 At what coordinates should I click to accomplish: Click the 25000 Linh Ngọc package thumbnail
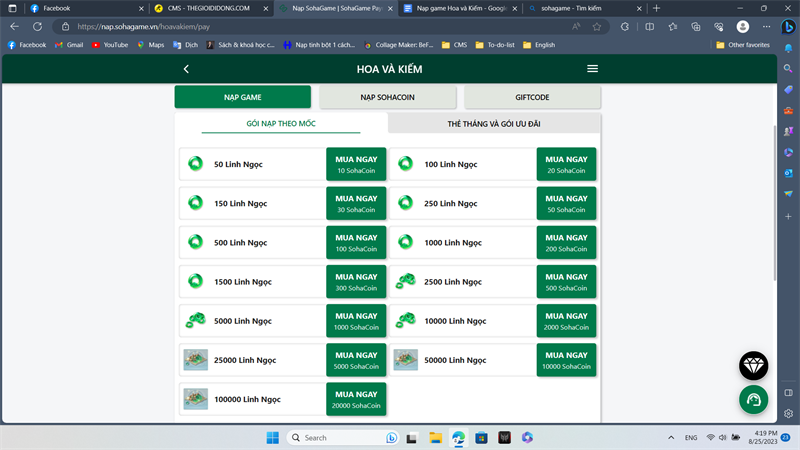click(x=196, y=360)
